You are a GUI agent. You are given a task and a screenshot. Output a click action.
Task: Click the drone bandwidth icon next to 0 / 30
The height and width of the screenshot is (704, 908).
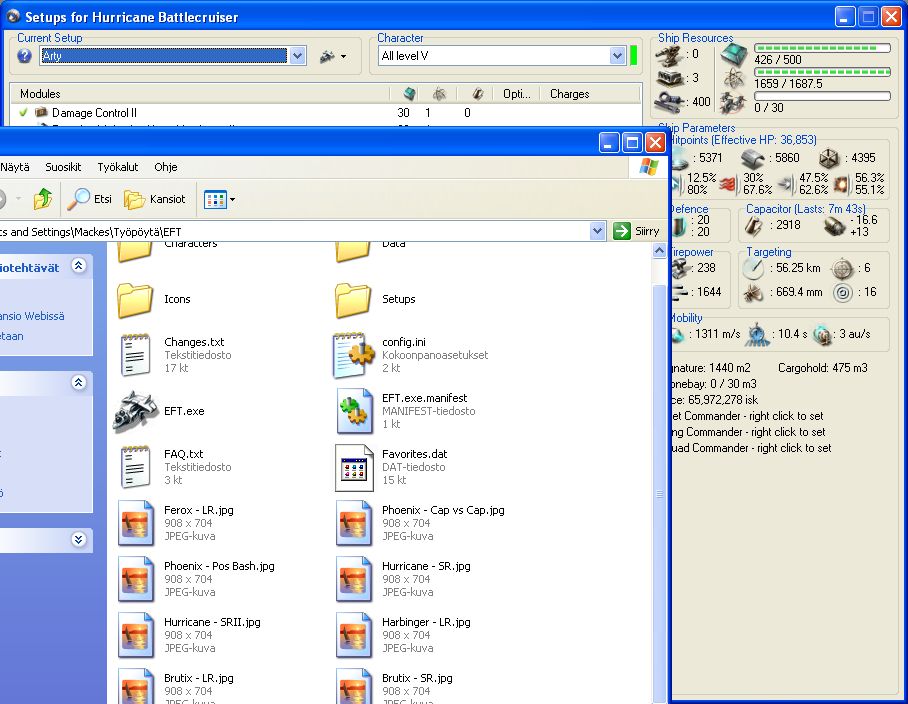pyautogui.click(x=734, y=102)
